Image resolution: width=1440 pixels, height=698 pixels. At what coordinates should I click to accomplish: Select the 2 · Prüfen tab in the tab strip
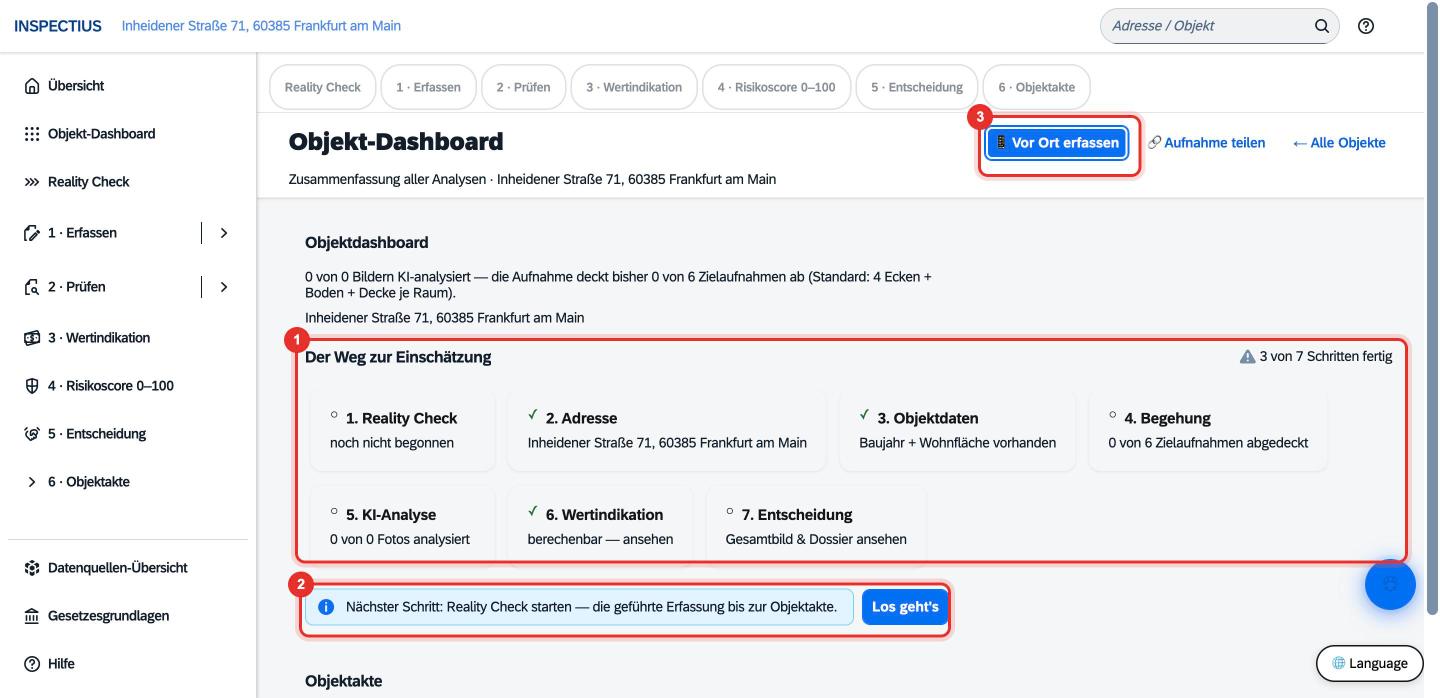pos(523,87)
